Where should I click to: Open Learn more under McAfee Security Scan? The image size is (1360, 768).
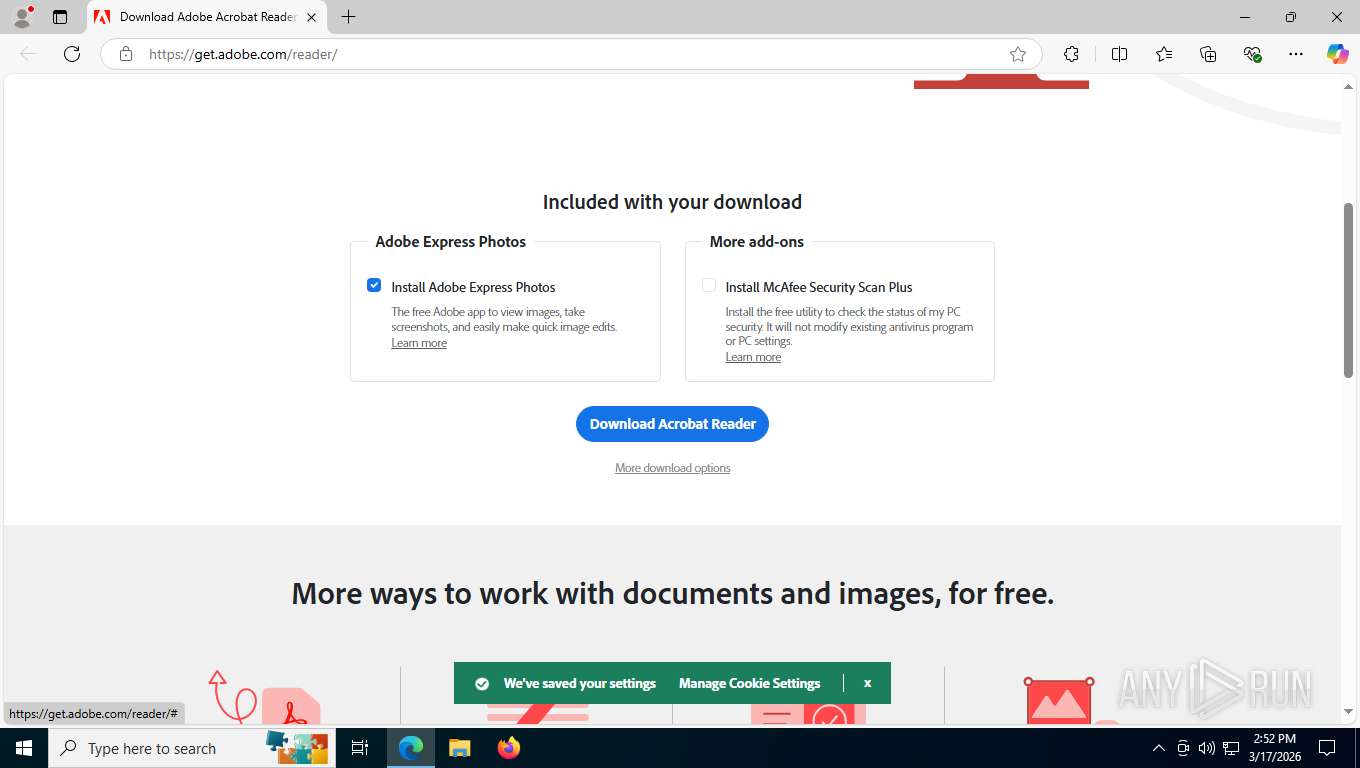pos(753,357)
